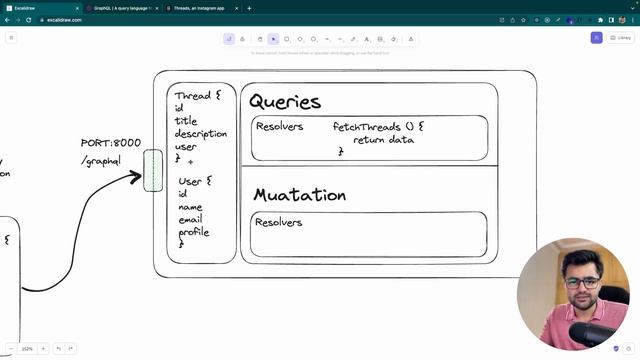Viewport: 640px width, 360px height.
Task: Expand the tab search chevron
Action: [x=632, y=8]
